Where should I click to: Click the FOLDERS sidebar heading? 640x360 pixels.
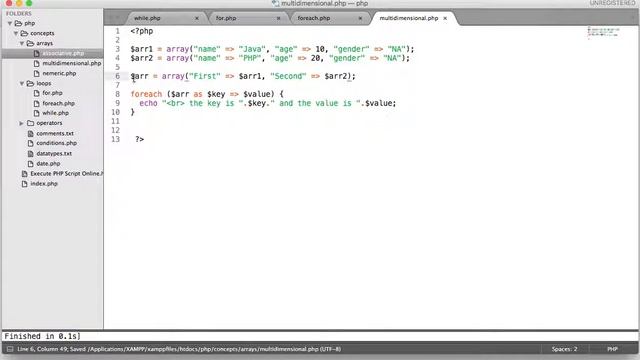tap(19, 13)
